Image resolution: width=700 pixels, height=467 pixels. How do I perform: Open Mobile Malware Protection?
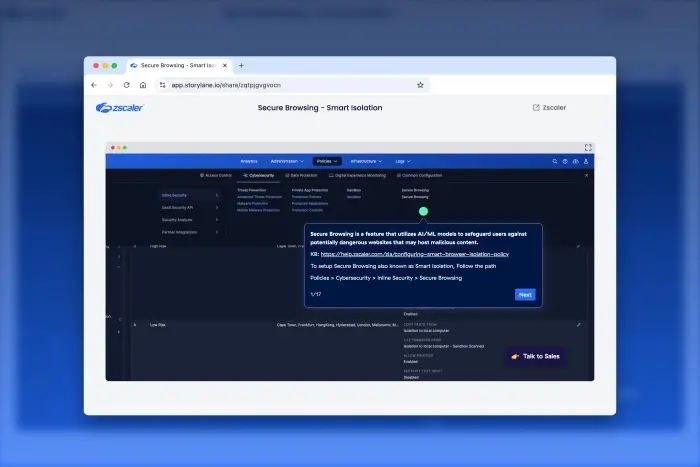(x=258, y=210)
